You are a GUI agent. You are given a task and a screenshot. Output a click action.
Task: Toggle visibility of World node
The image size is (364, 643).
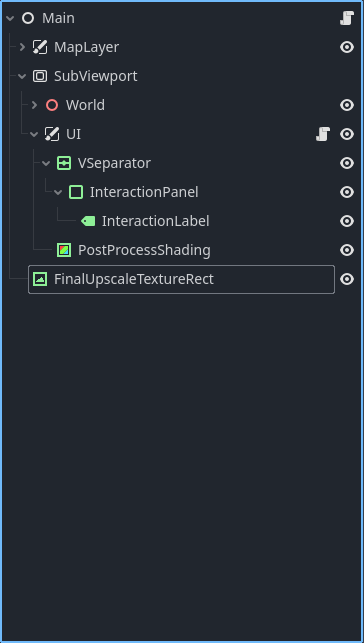click(347, 105)
